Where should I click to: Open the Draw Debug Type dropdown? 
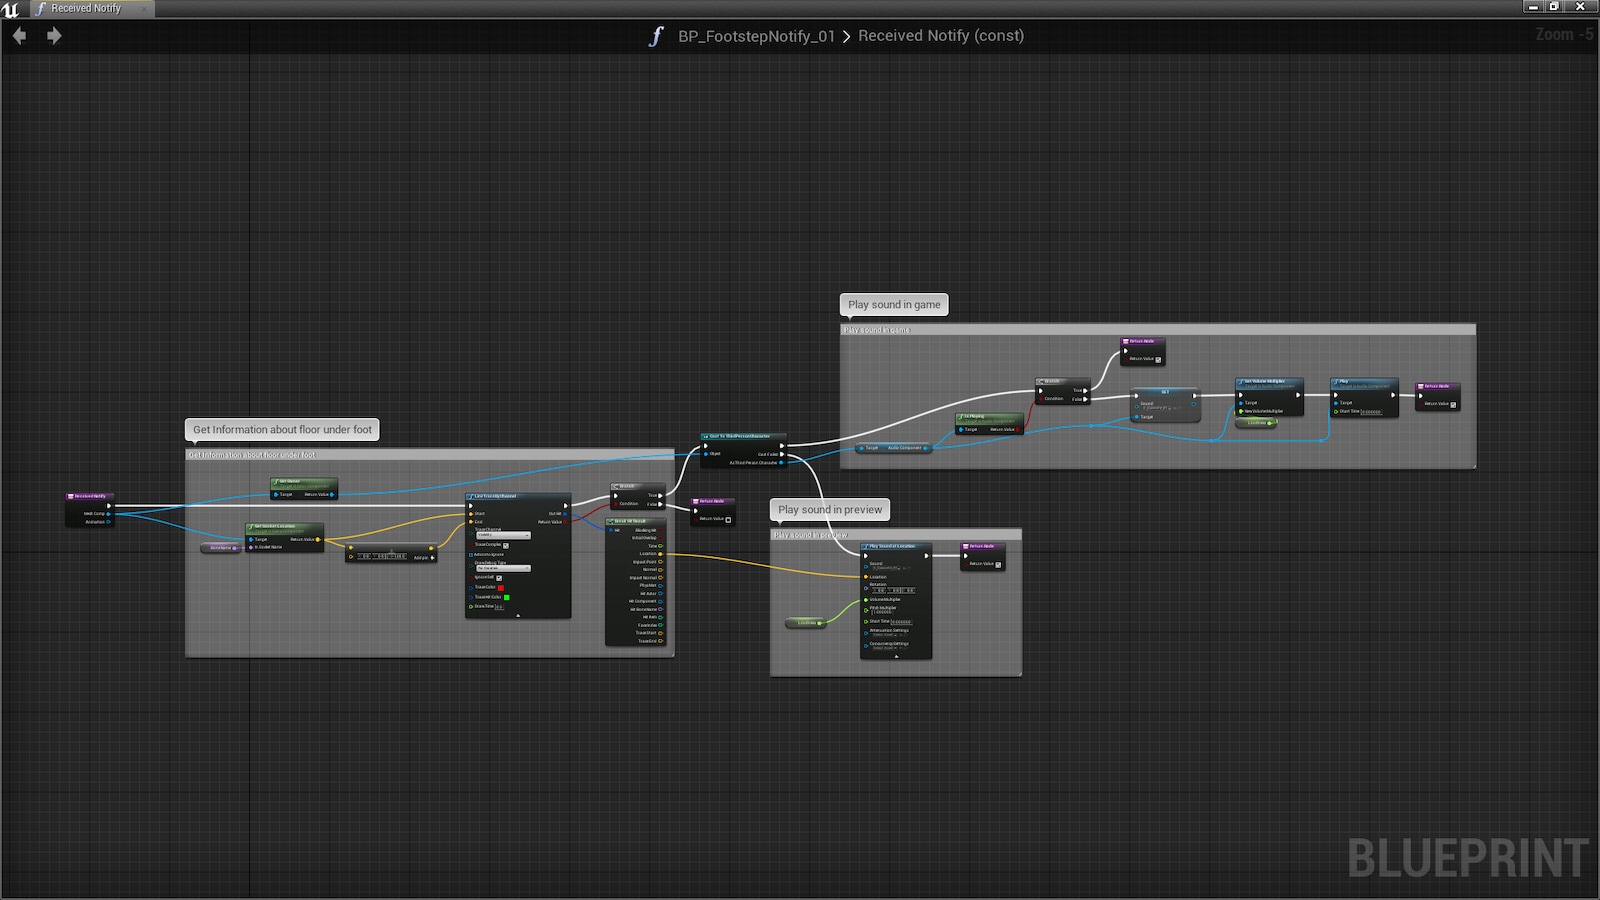[x=503, y=568]
